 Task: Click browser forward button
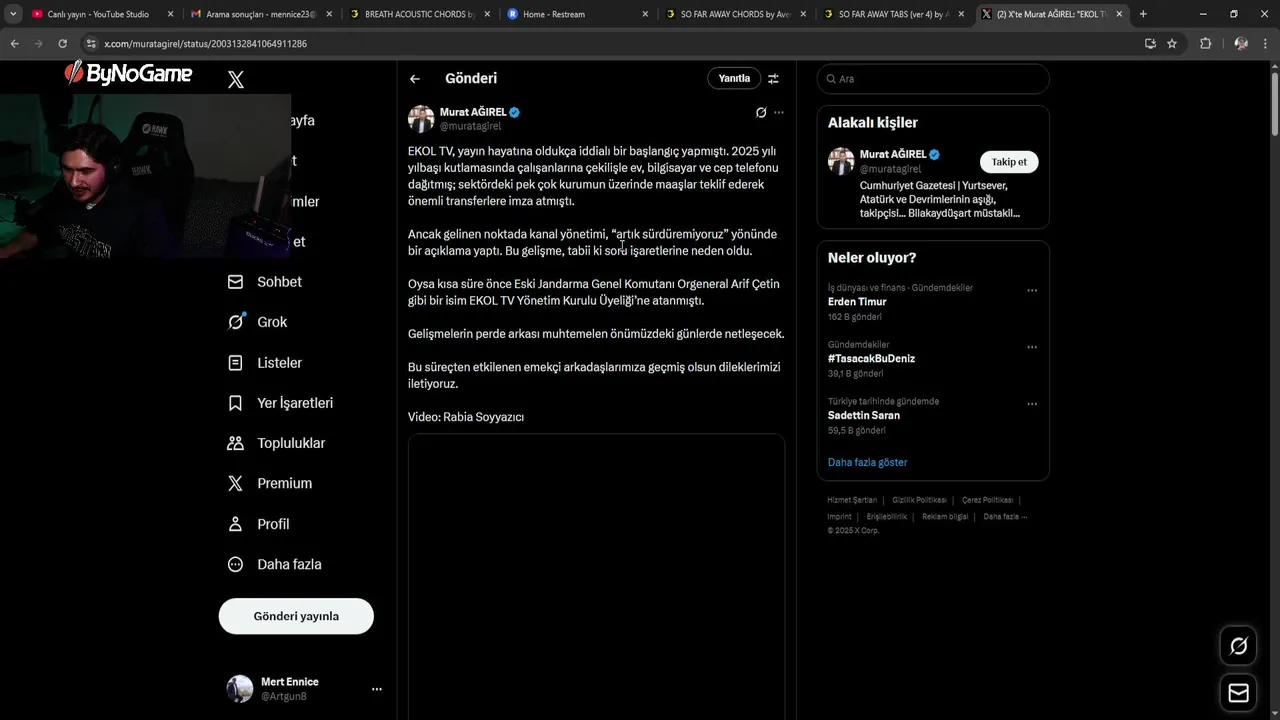pyautogui.click(x=39, y=44)
